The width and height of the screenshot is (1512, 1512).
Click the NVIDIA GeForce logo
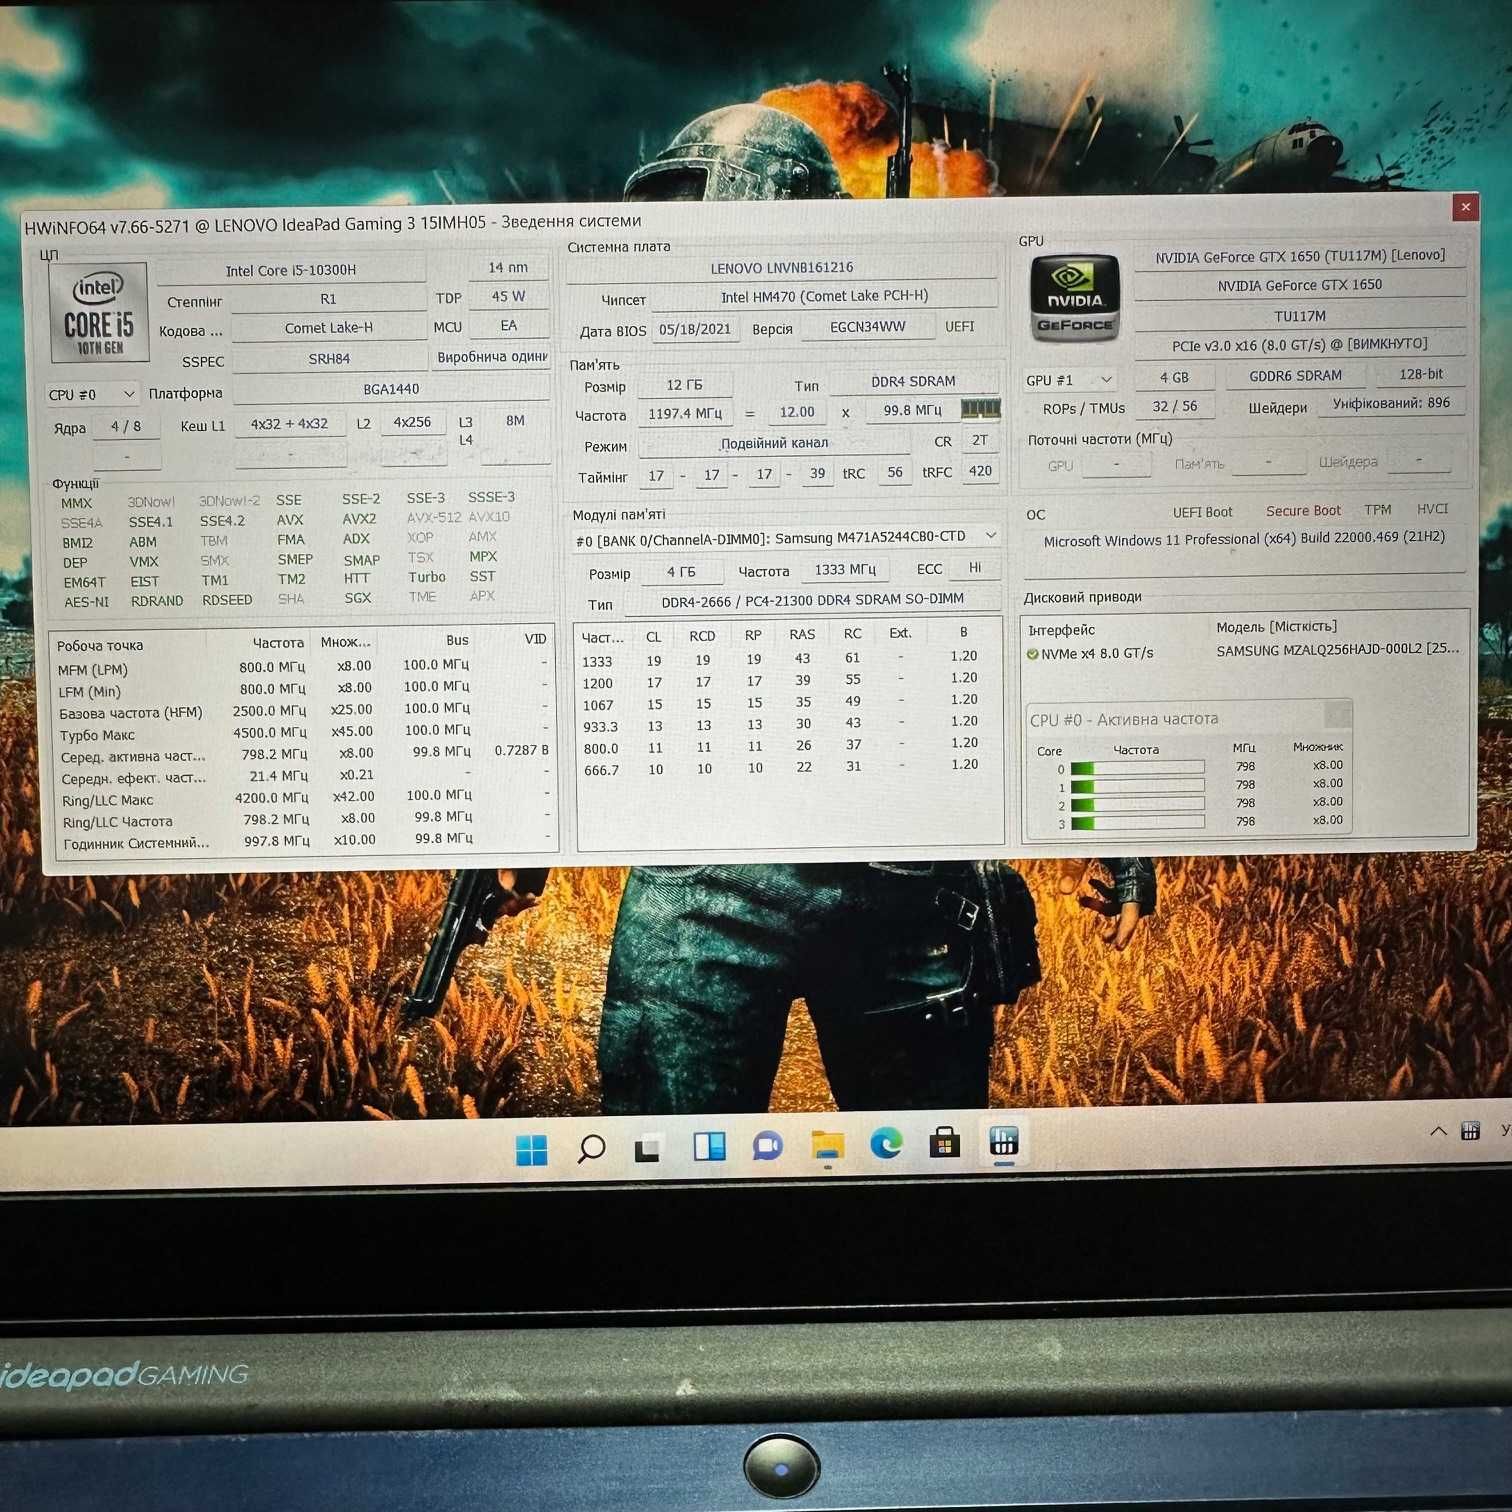coord(1075,297)
